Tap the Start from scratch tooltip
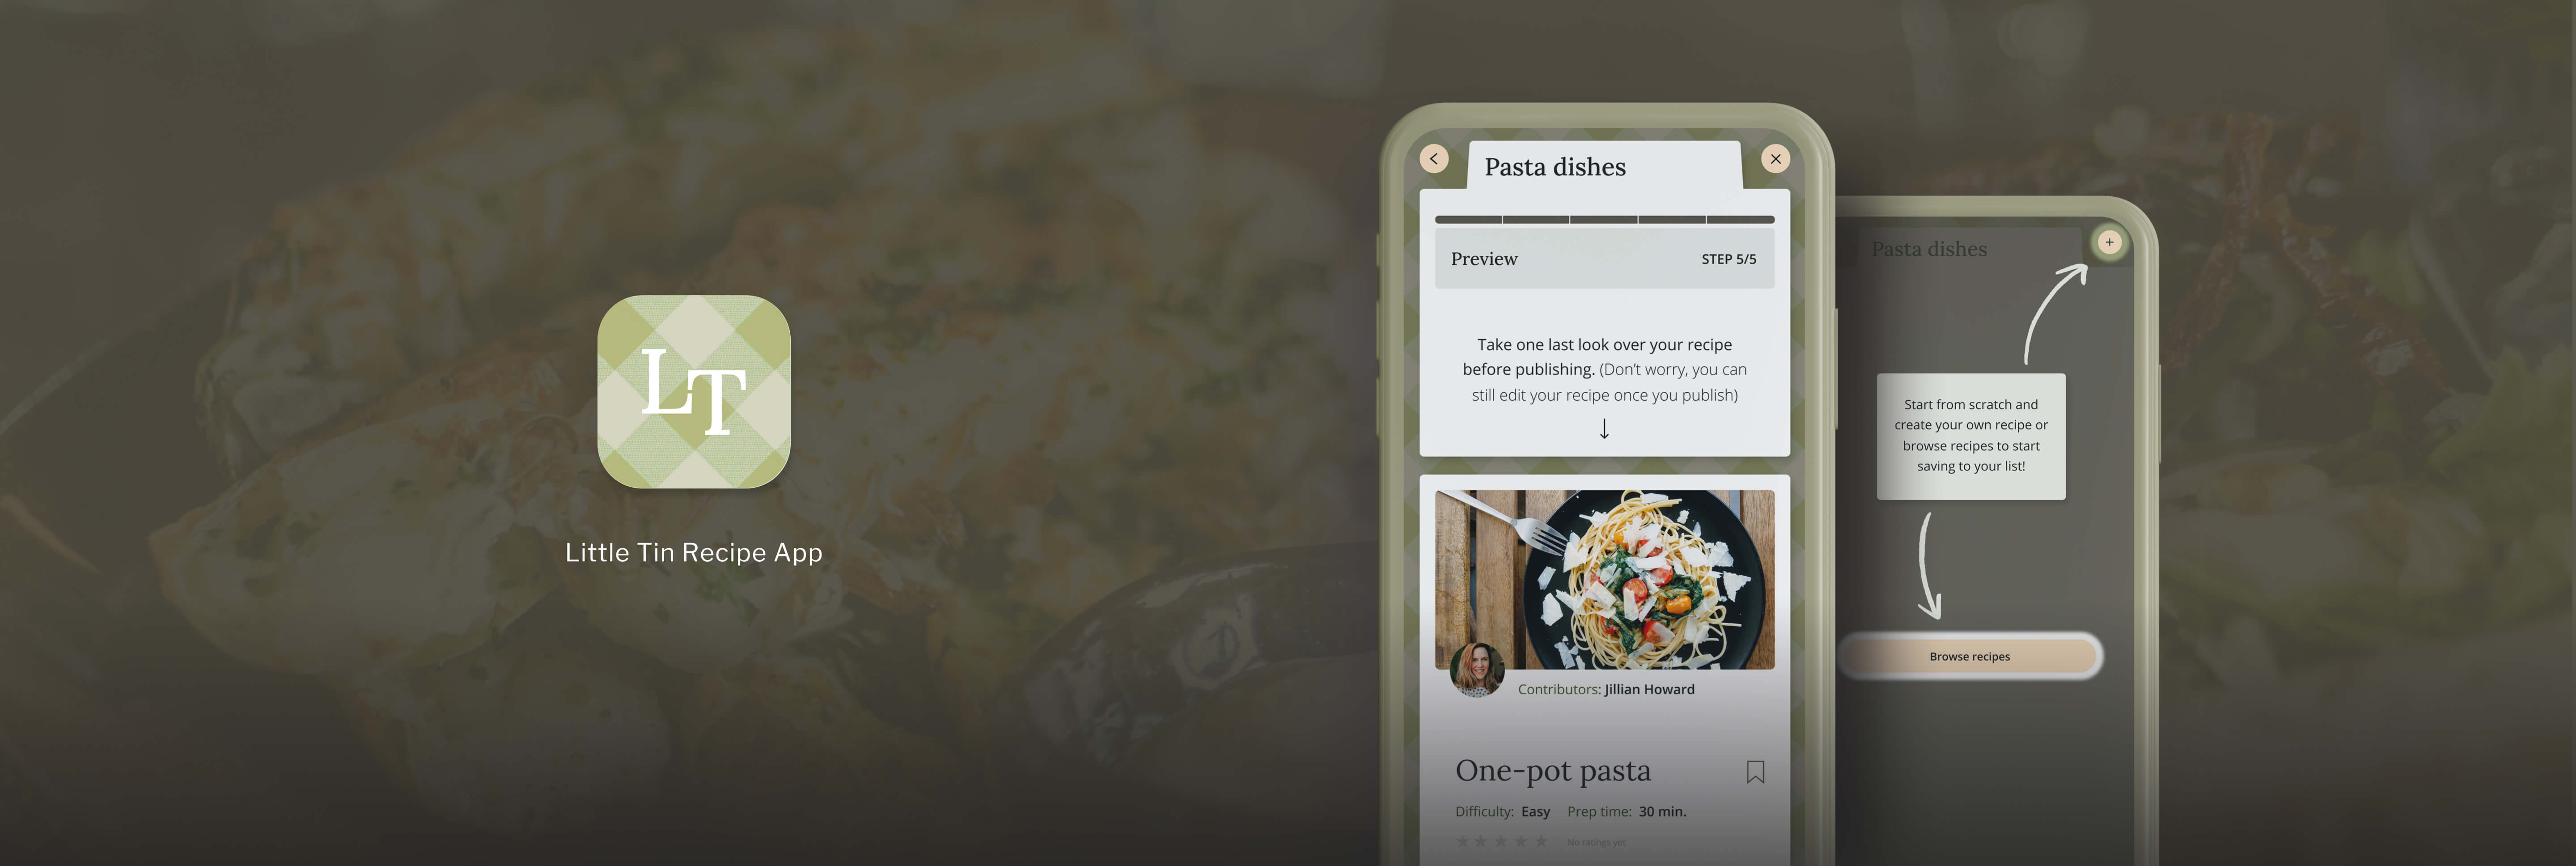The height and width of the screenshot is (866, 2576). tap(1970, 436)
